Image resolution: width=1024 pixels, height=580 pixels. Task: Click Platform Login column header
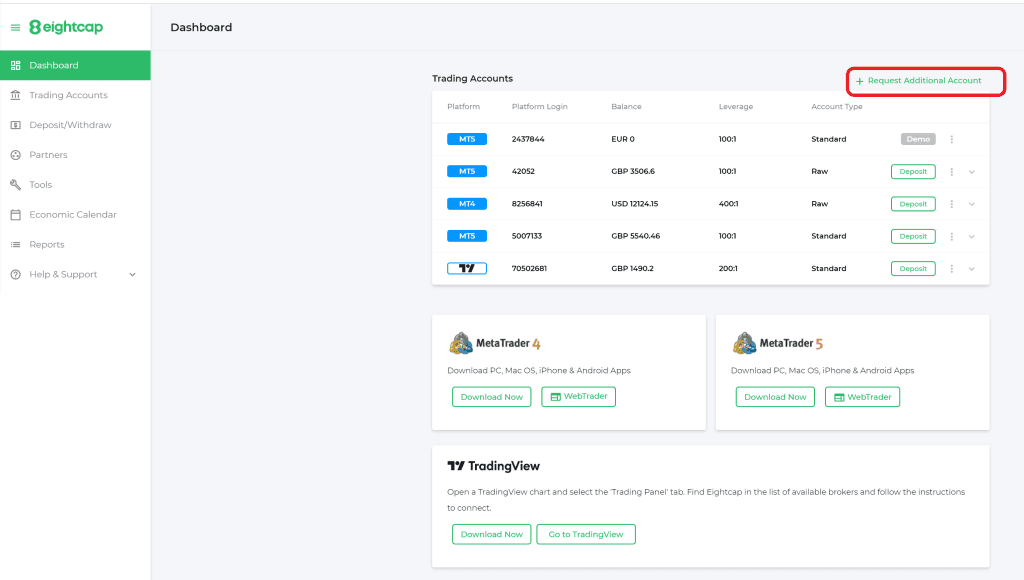pyautogui.click(x=539, y=106)
